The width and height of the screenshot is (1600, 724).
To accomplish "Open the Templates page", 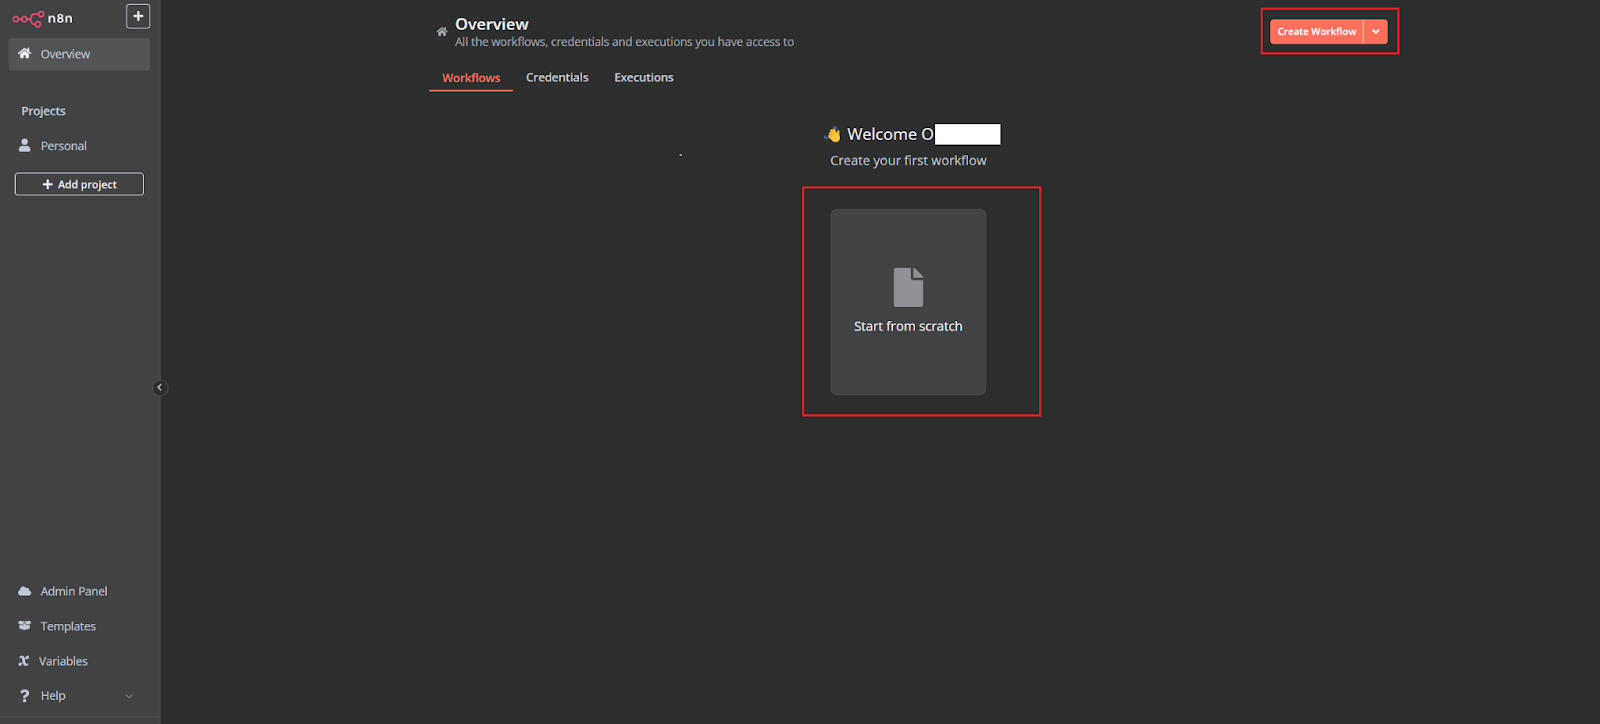I will click(x=79, y=626).
